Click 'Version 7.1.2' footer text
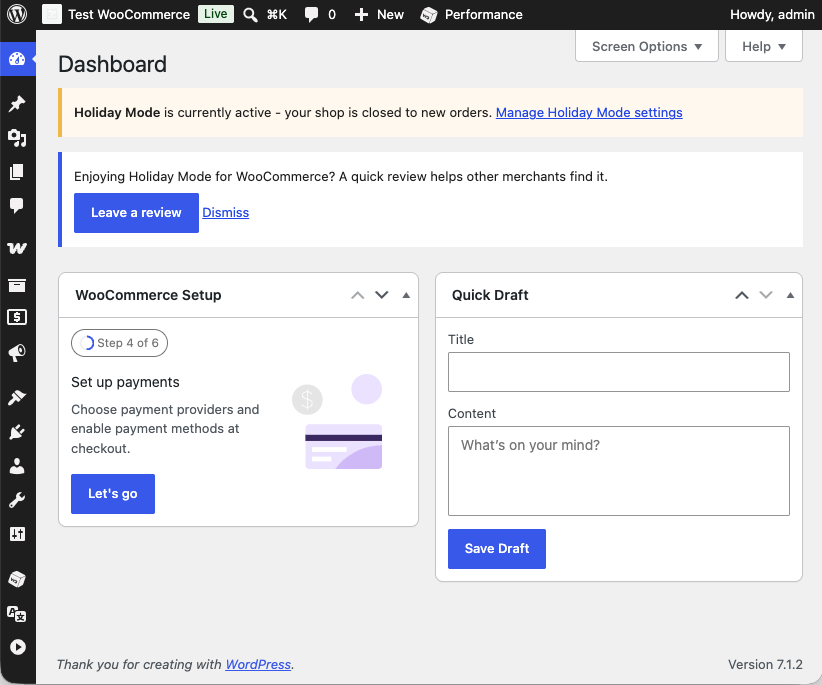This screenshot has height=685, width=822. (765, 665)
